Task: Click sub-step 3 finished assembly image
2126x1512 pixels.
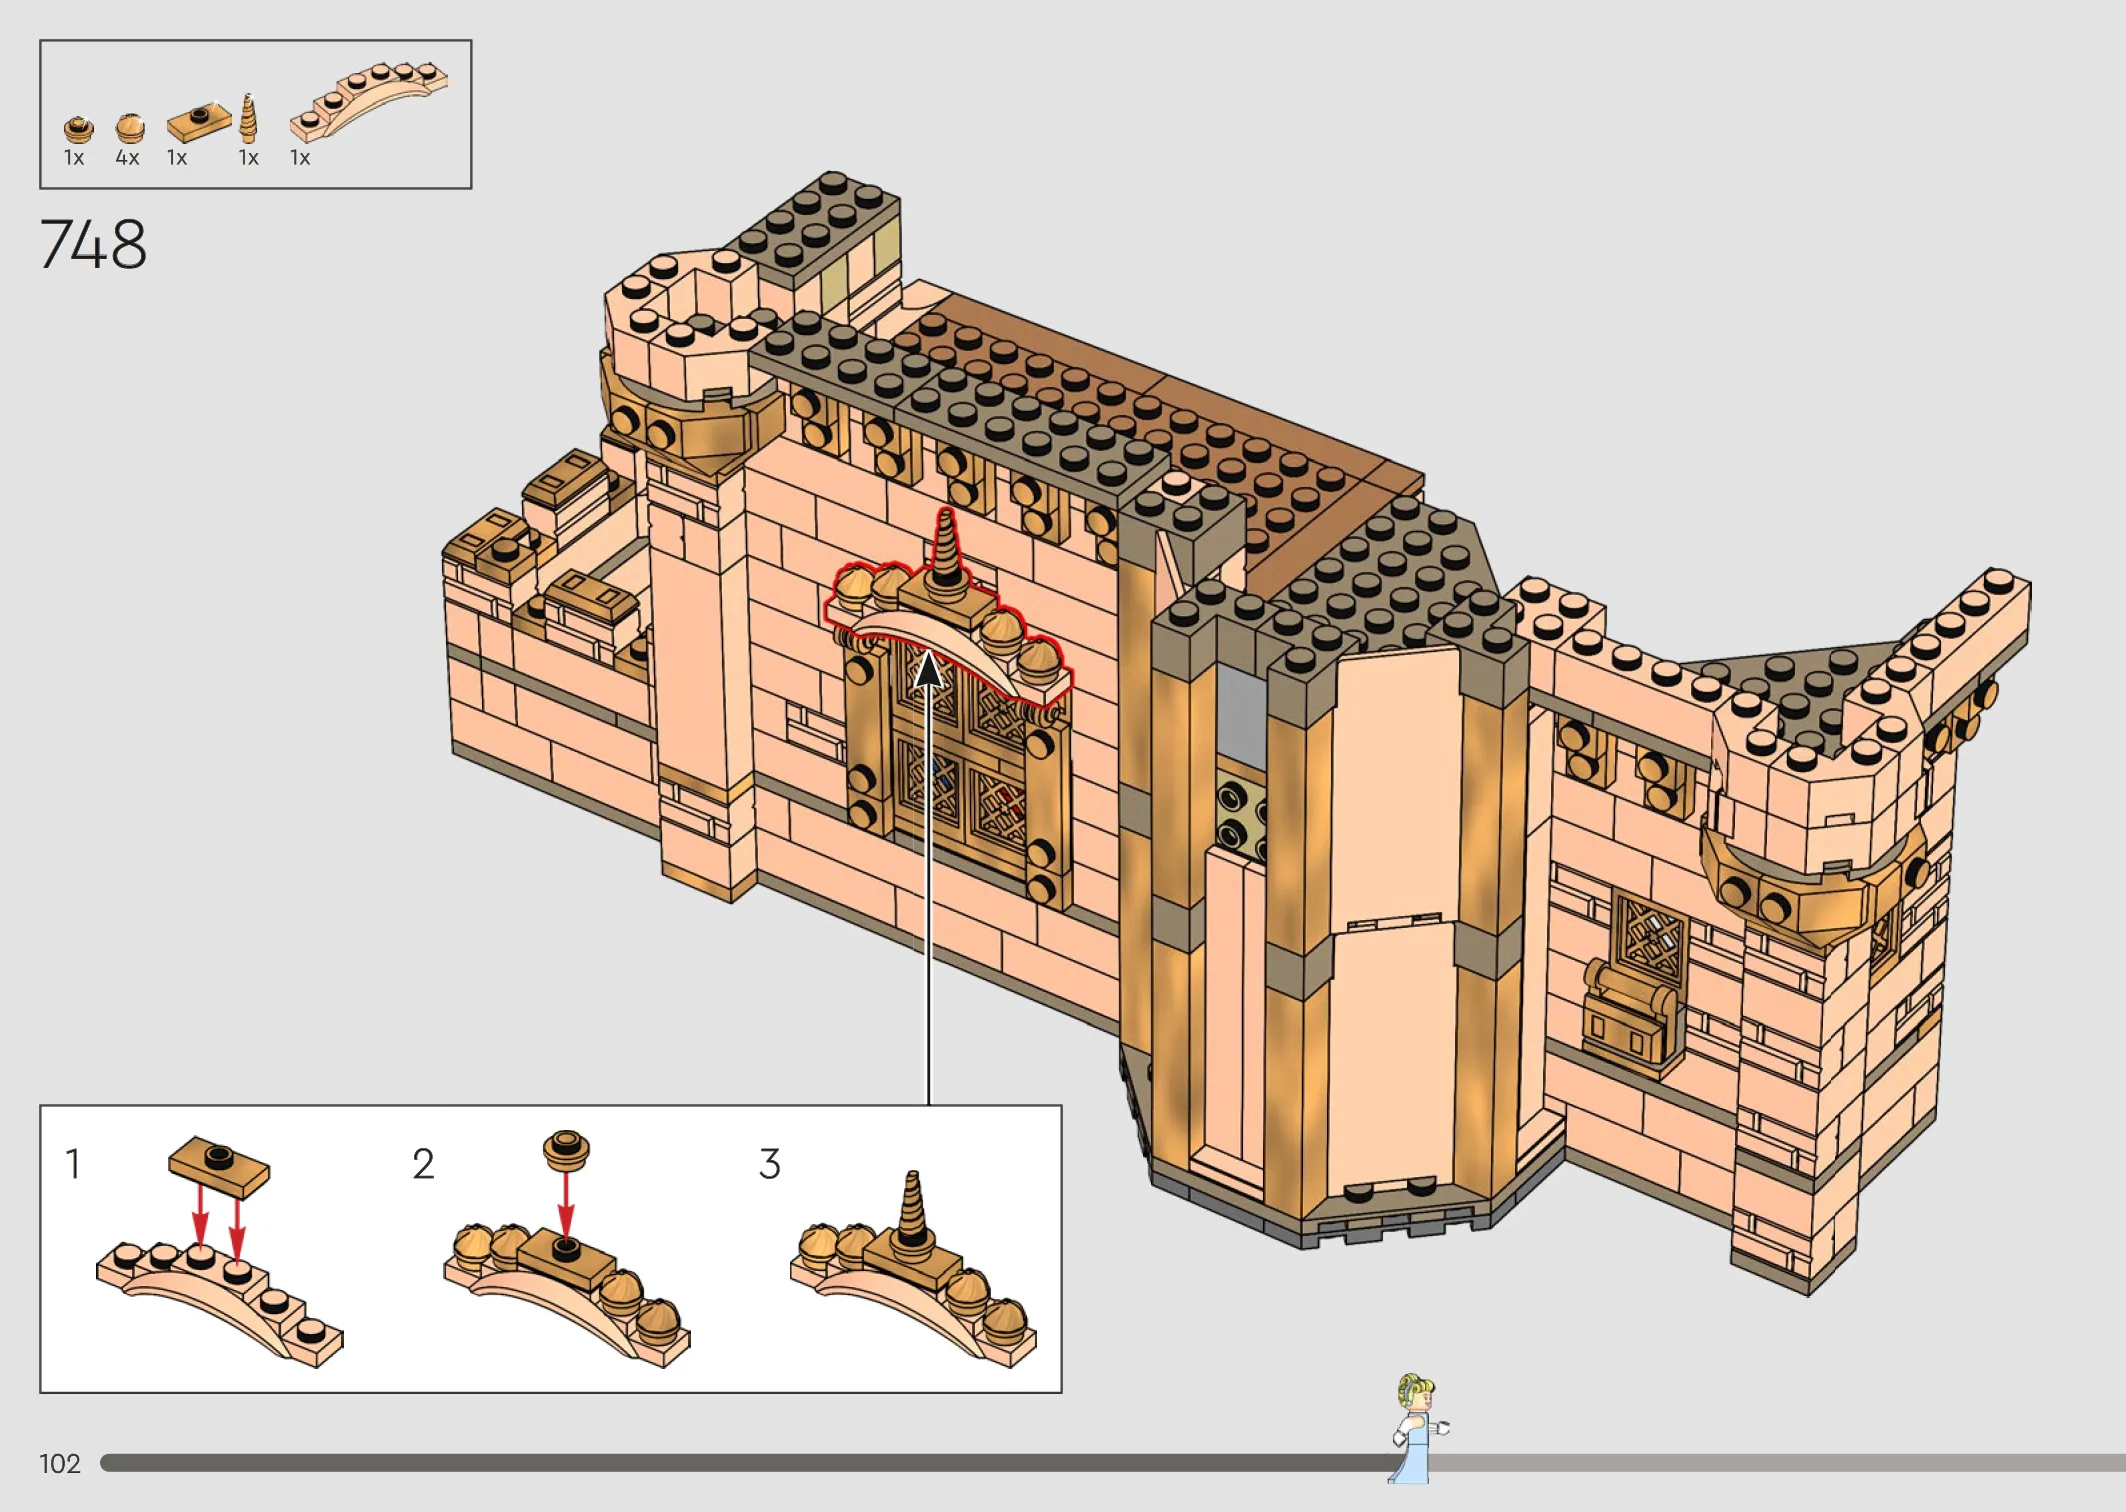Action: click(913, 1268)
